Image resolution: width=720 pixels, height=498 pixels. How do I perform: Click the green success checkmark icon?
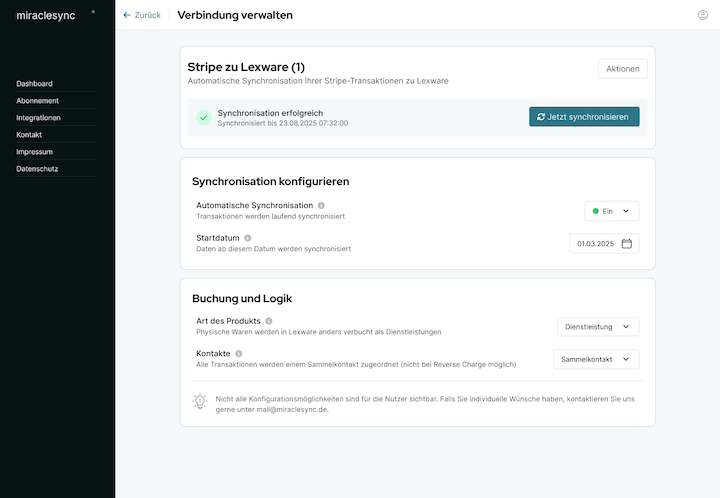coord(203,117)
